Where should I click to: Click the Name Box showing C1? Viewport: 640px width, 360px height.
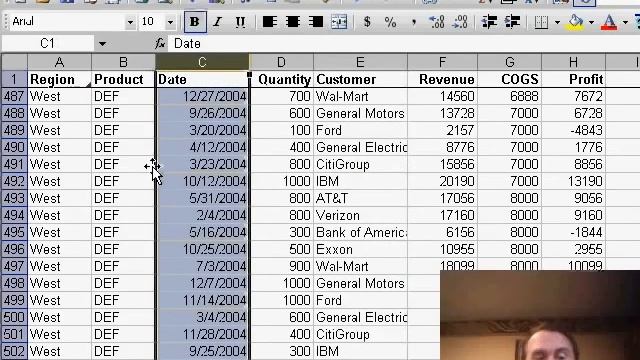[47, 44]
